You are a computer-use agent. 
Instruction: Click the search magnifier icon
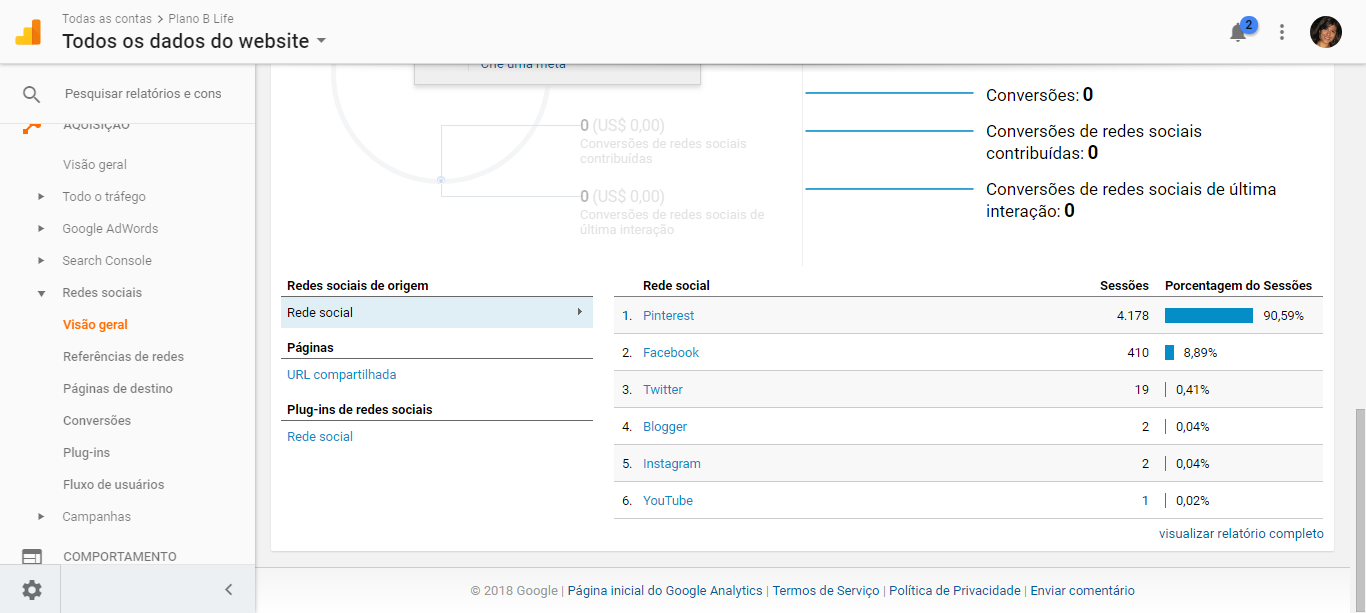click(32, 94)
